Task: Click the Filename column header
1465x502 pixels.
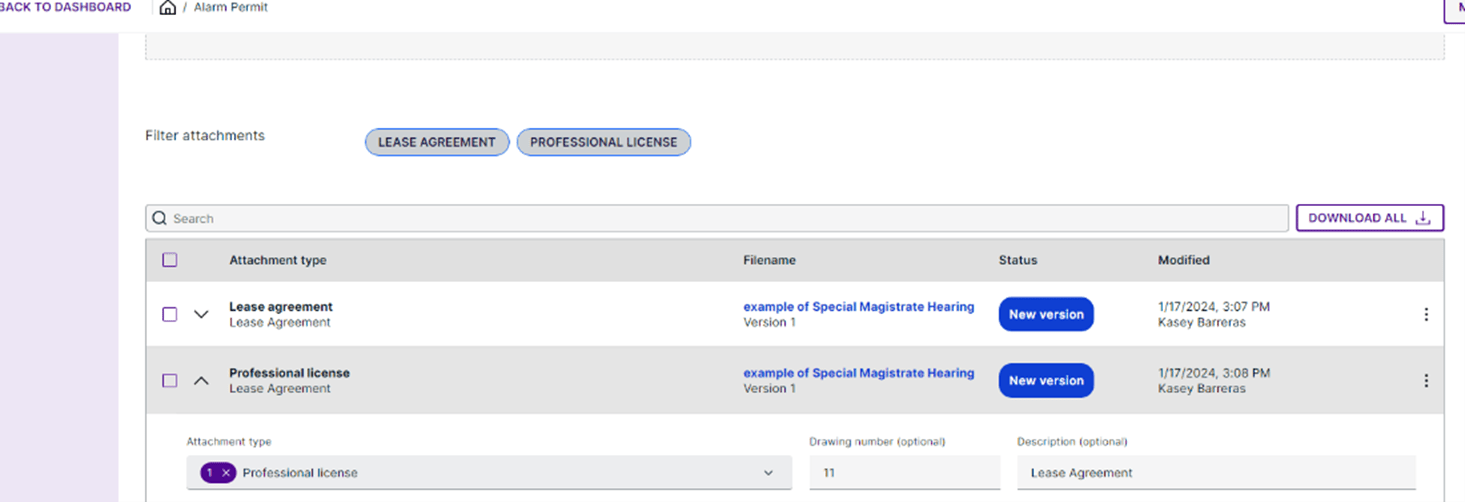Action: (769, 260)
